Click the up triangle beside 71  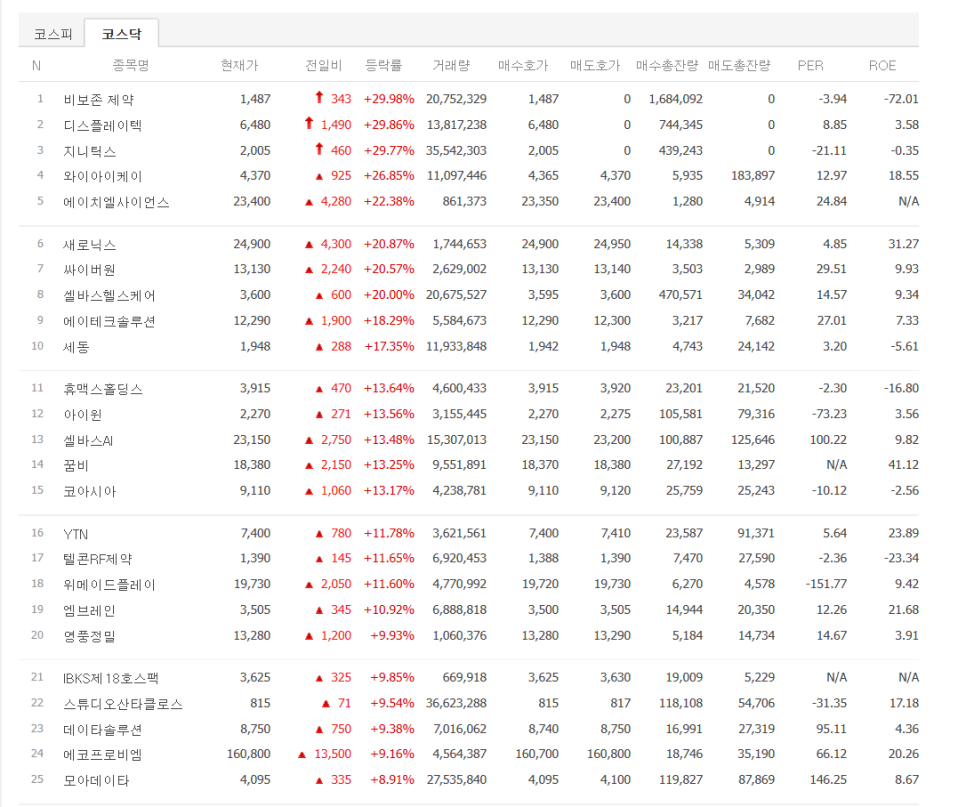point(327,704)
